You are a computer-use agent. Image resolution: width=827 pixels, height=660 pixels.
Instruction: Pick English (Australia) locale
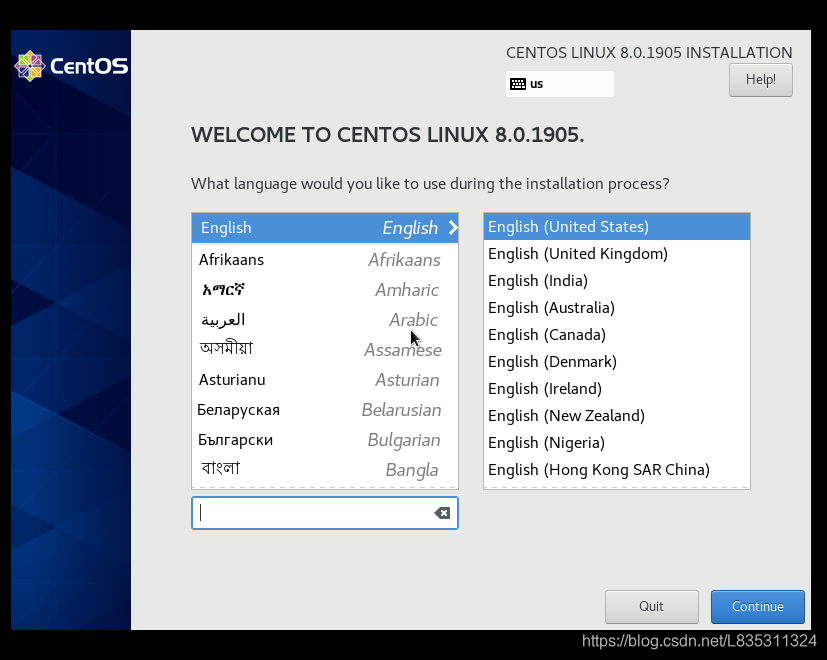click(x=617, y=308)
